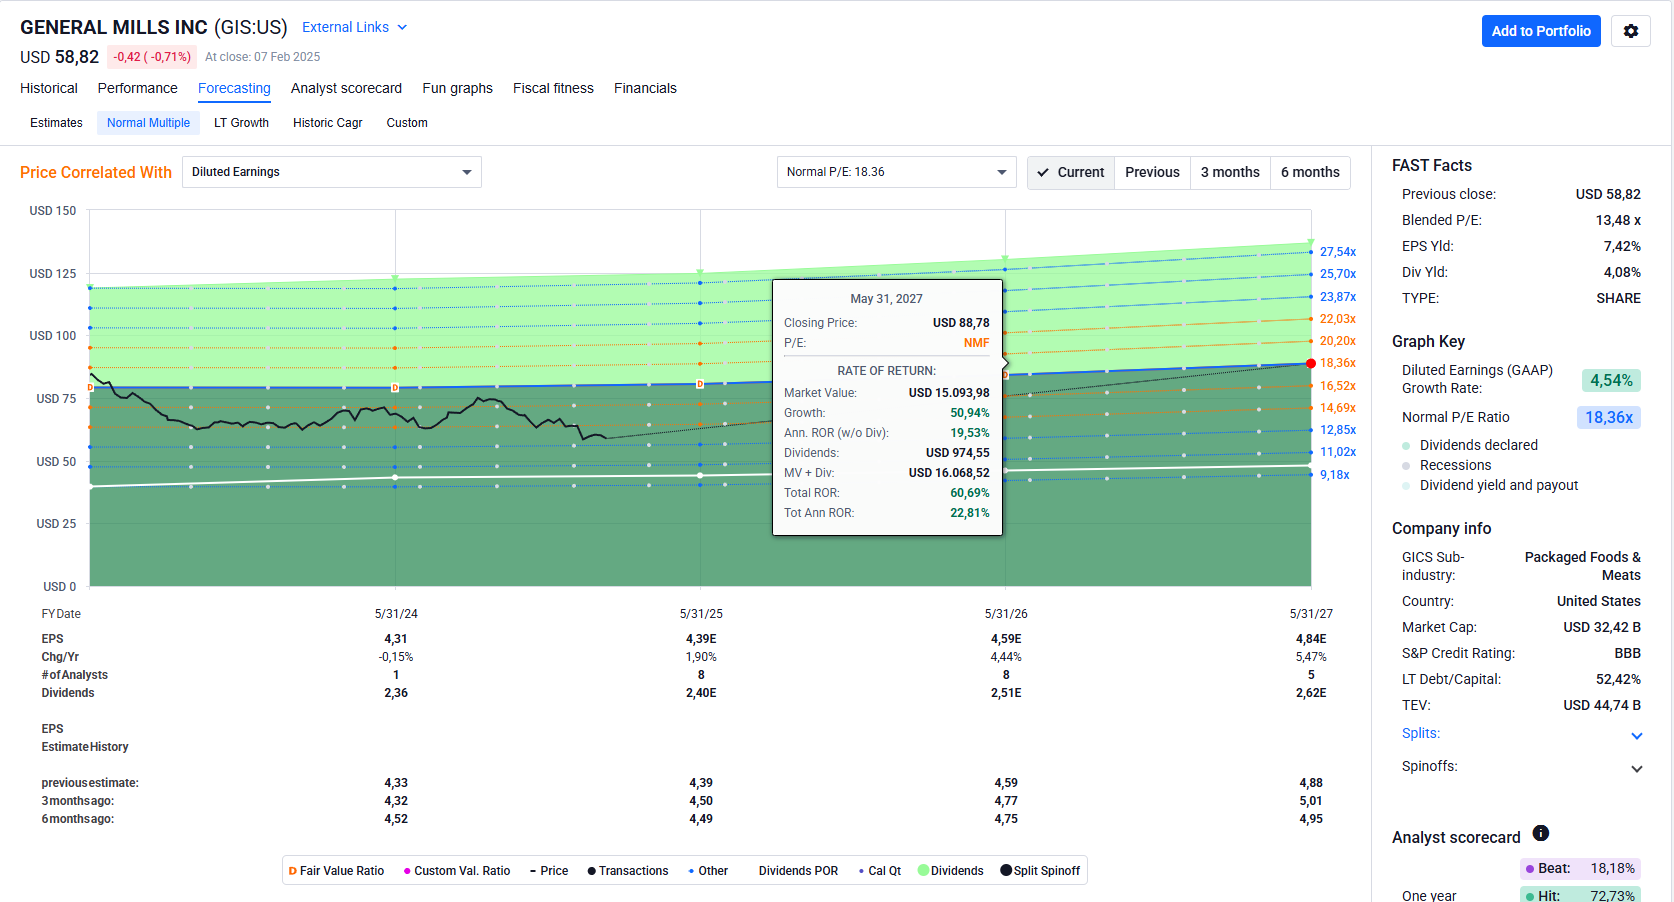This screenshot has height=902, width=1674.
Task: Toggle the Current estimates checkbox button
Action: (x=1070, y=172)
